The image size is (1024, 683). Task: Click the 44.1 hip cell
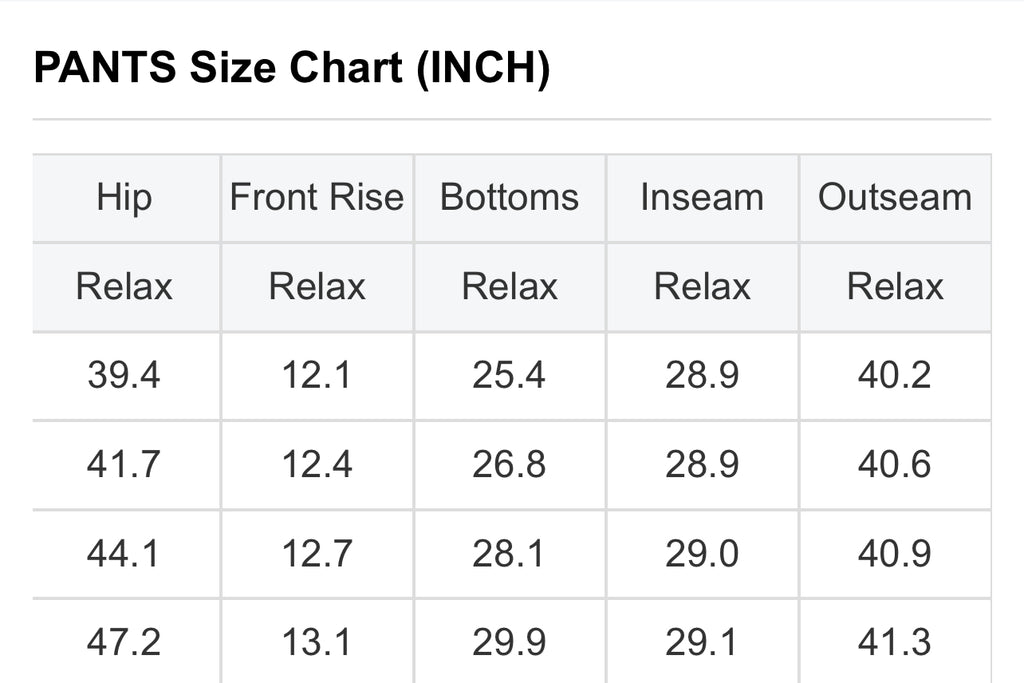tap(124, 554)
